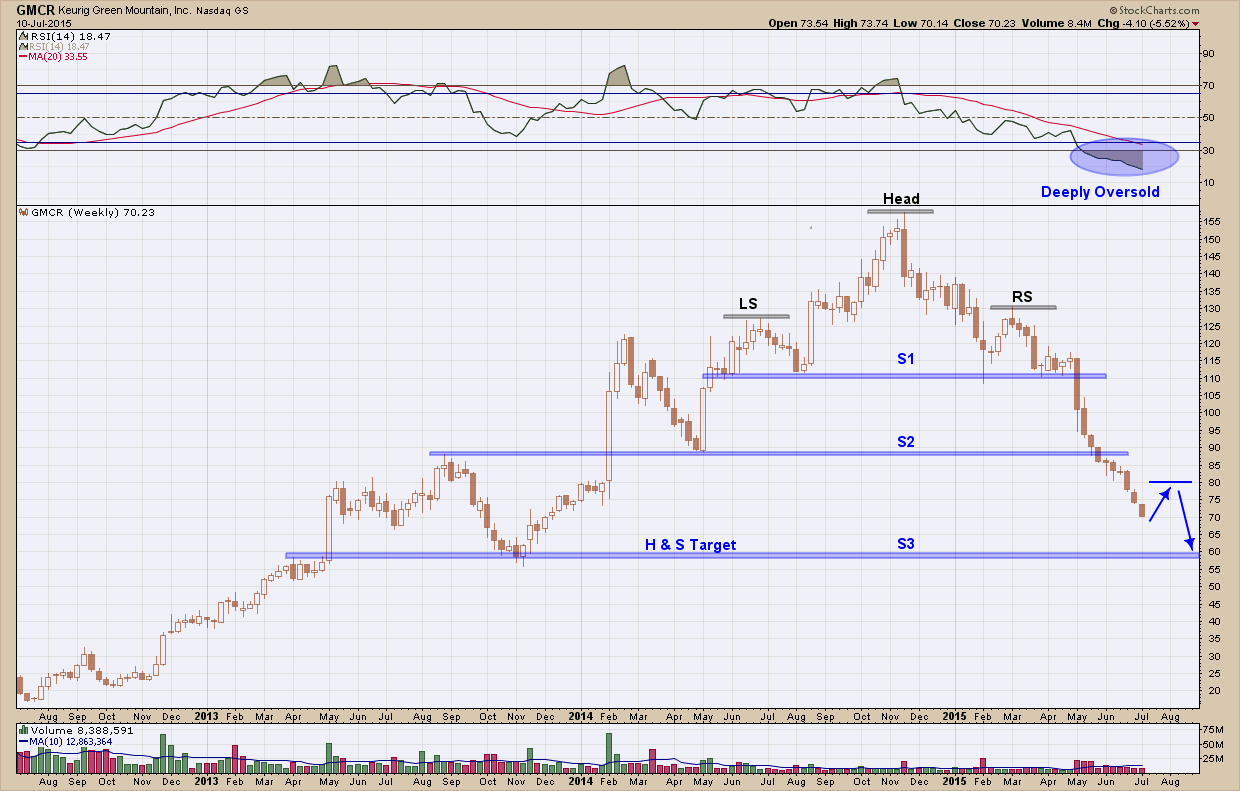The height and width of the screenshot is (791, 1240).
Task: Click the LS left shoulder label
Action: pos(747,302)
